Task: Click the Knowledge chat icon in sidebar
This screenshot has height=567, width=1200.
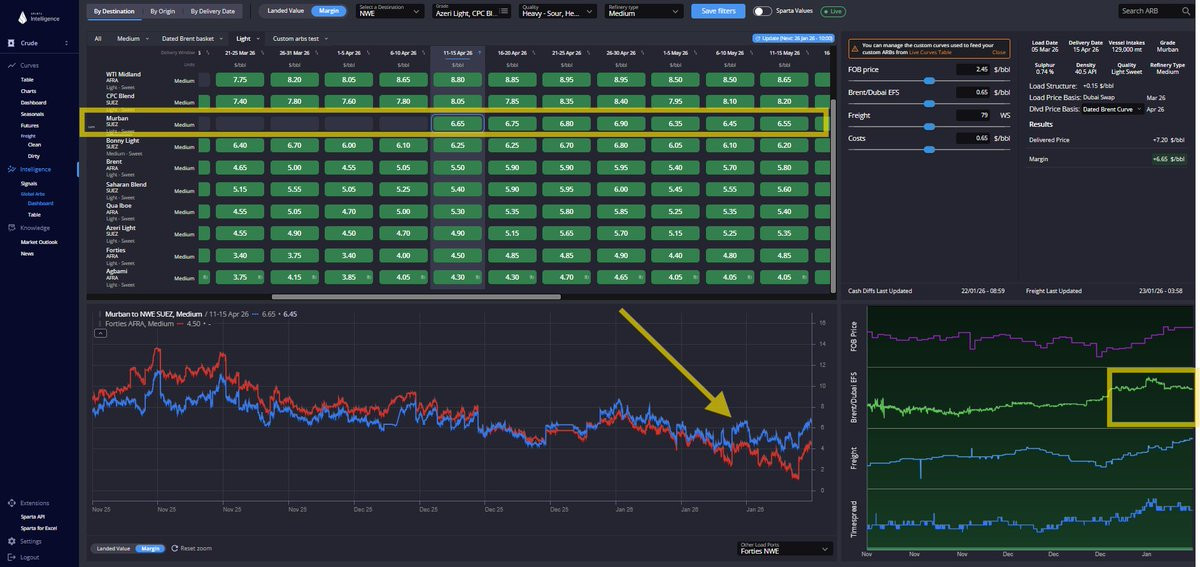Action: click(x=10, y=228)
